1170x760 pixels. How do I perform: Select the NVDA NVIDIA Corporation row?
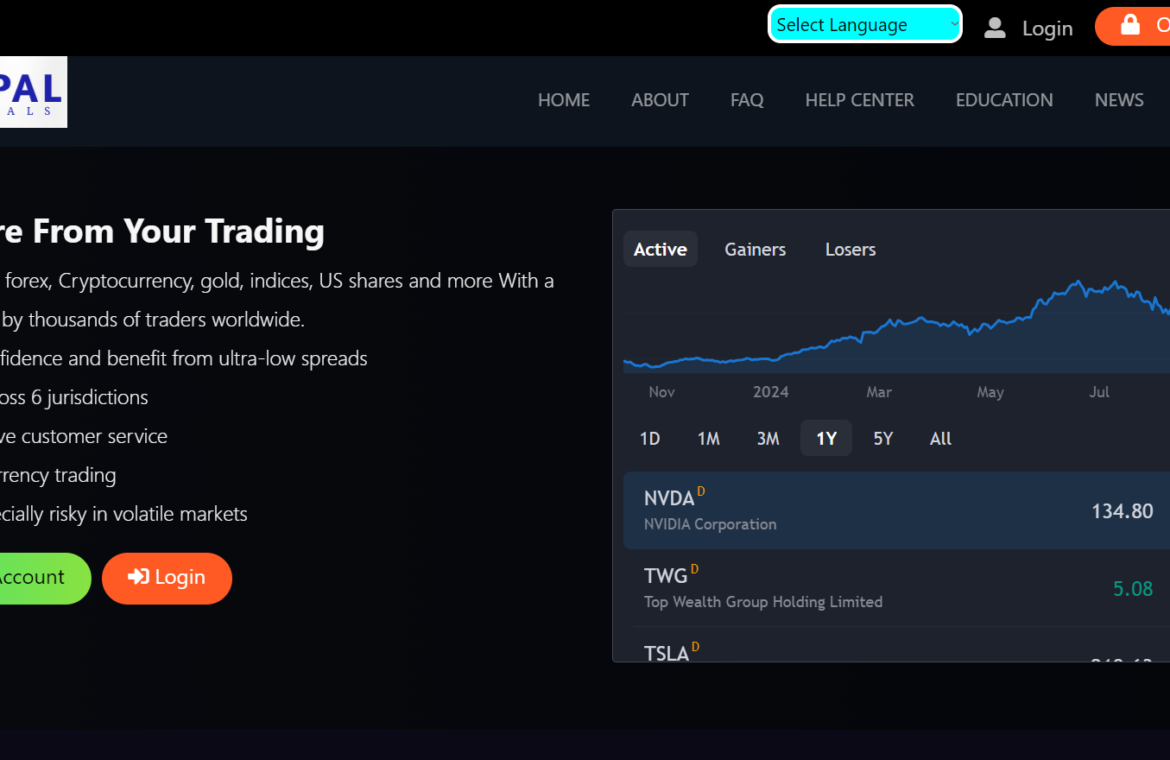click(895, 510)
